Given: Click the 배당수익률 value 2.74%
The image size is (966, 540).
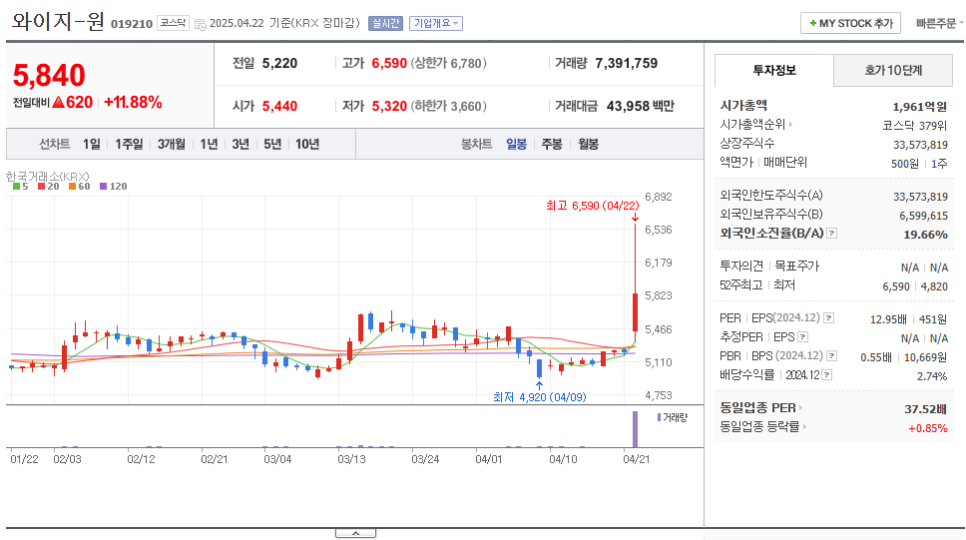Looking at the screenshot, I should point(932,376).
